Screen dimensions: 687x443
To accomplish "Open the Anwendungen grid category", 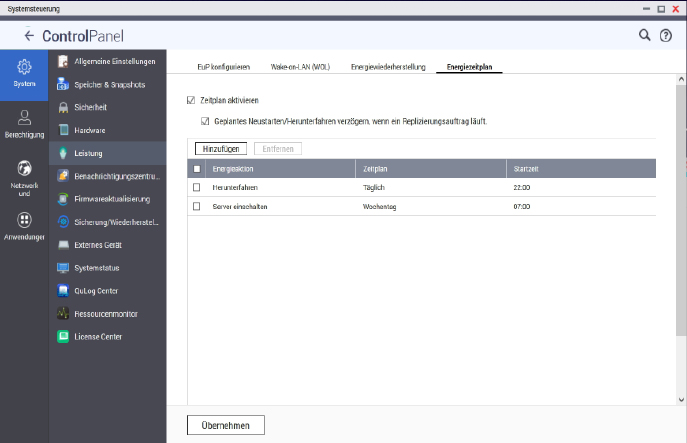I will 24,226.
